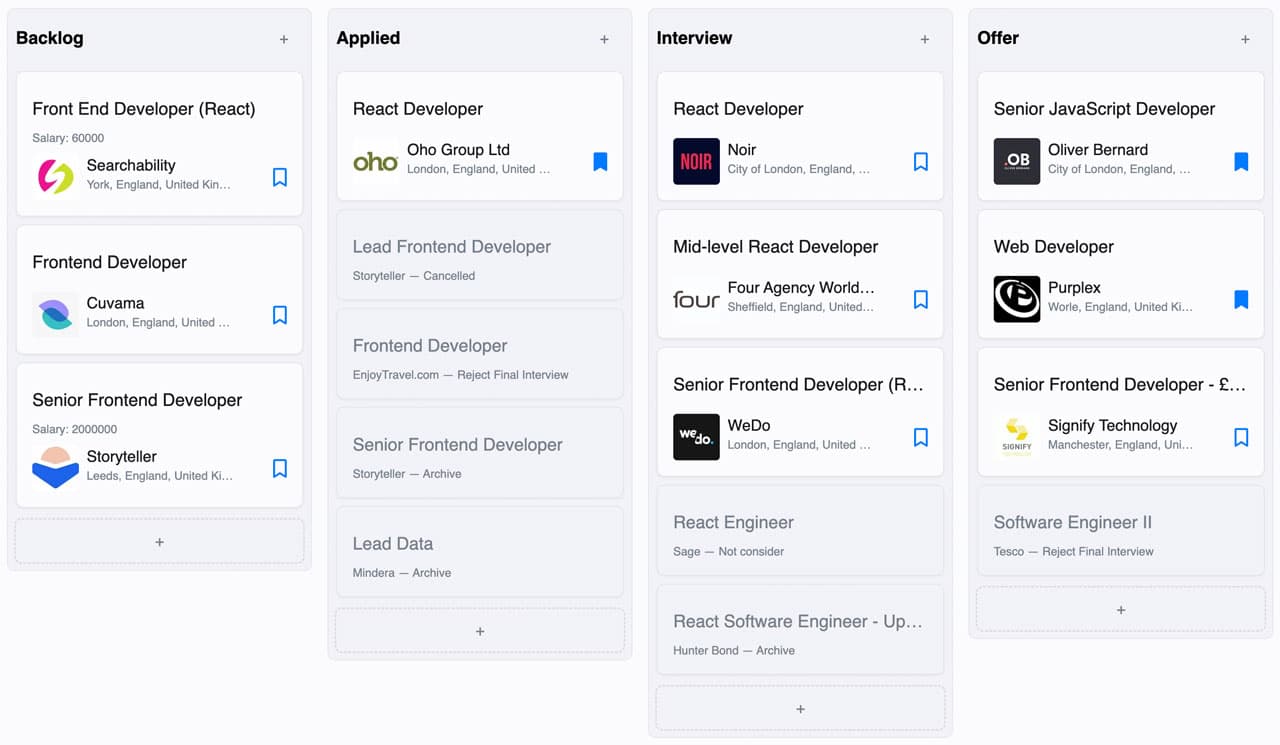Click the Noir company logo
The image size is (1280, 745).
pyautogui.click(x=696, y=161)
